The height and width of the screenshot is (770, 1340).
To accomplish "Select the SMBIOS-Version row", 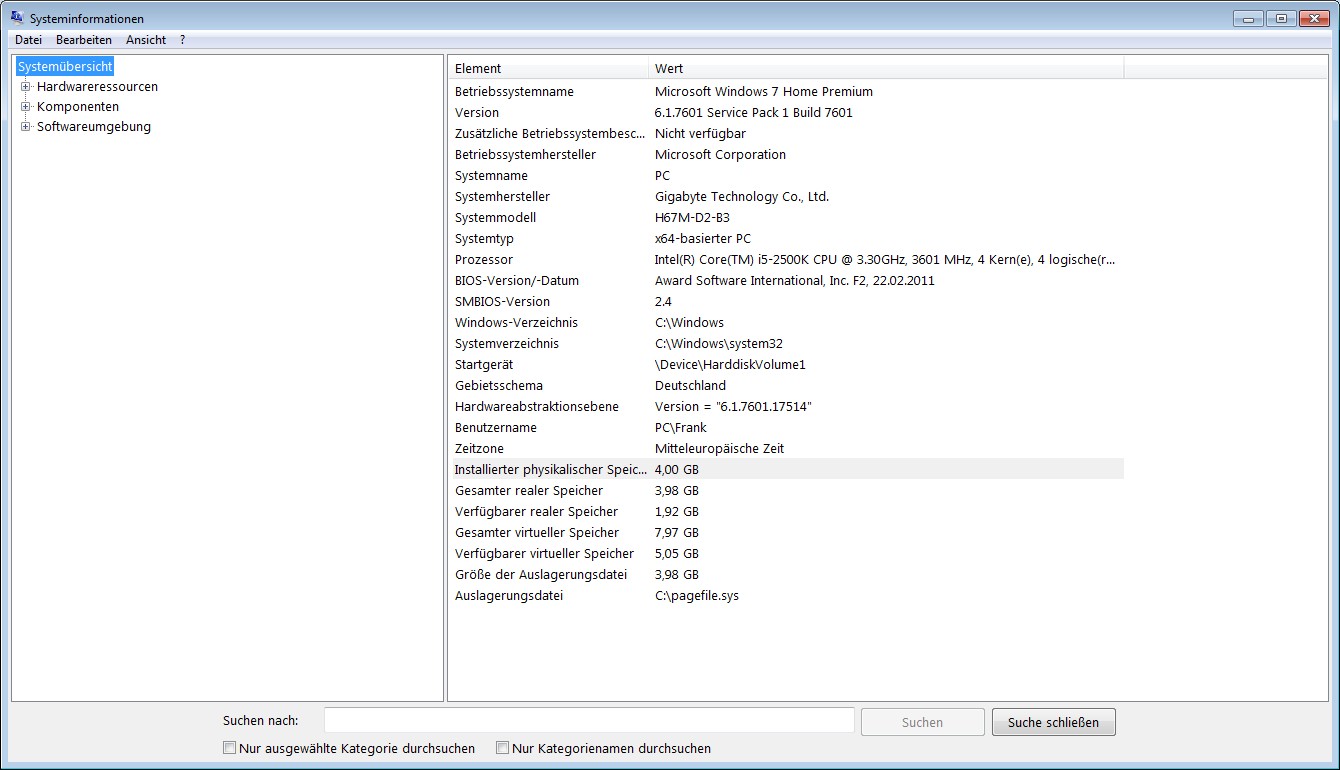I will tap(786, 301).
